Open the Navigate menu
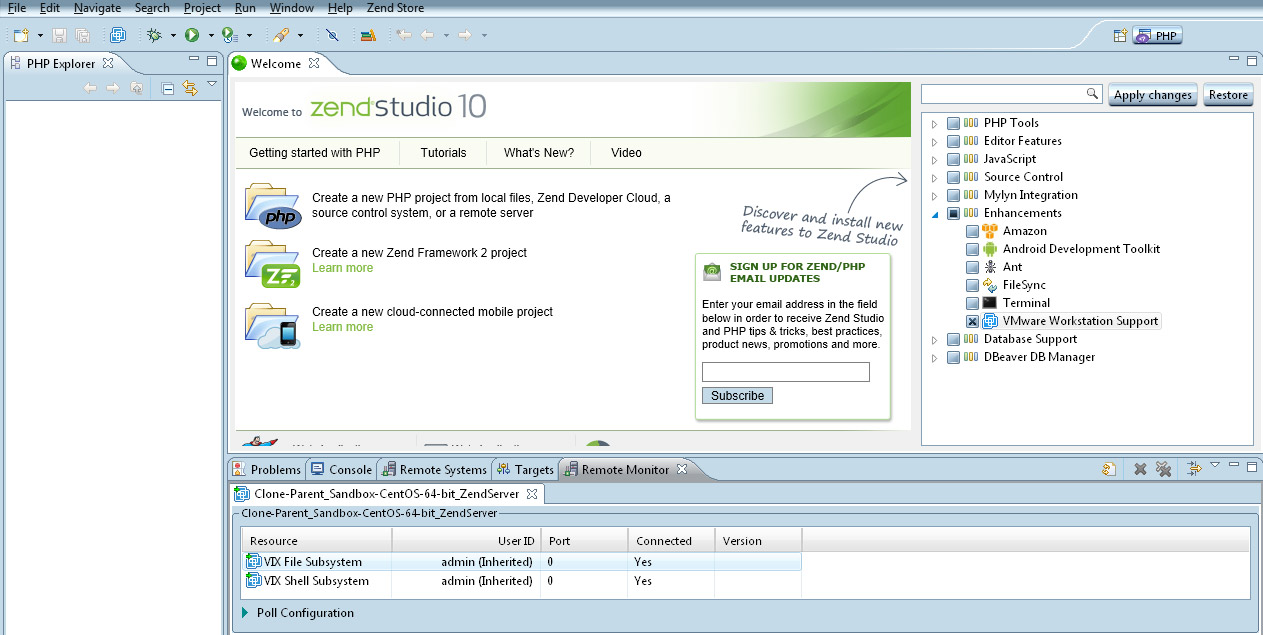1263x635 pixels. (97, 8)
